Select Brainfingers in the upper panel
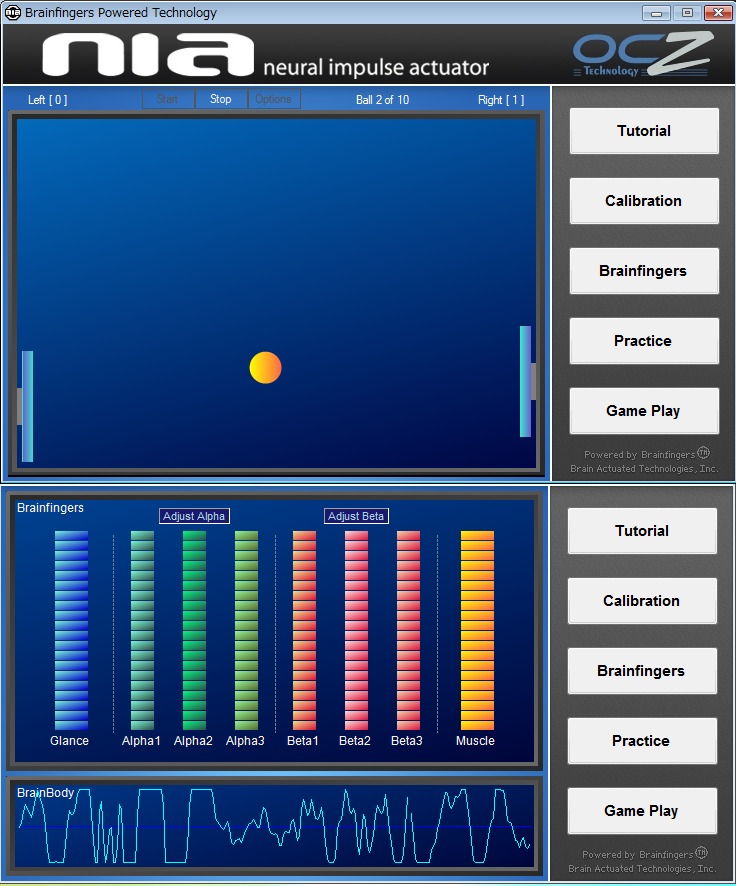 tap(644, 271)
